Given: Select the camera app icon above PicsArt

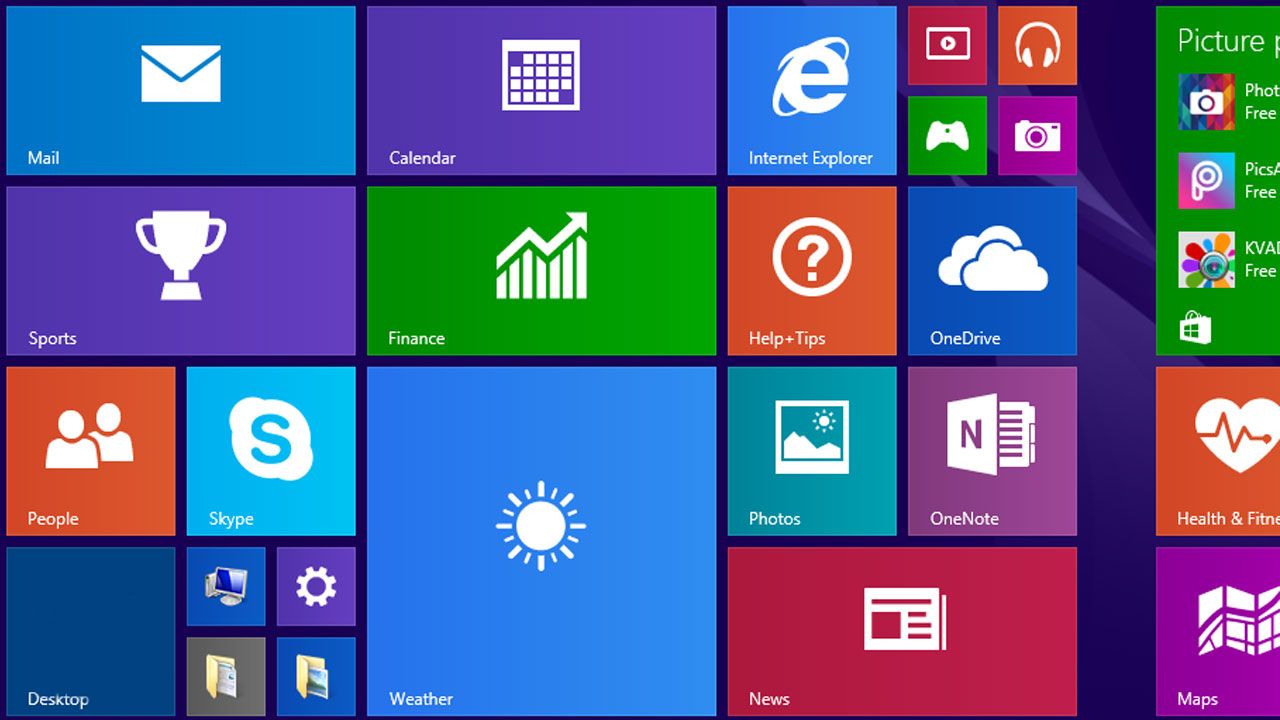Looking at the screenshot, I should tap(1206, 102).
